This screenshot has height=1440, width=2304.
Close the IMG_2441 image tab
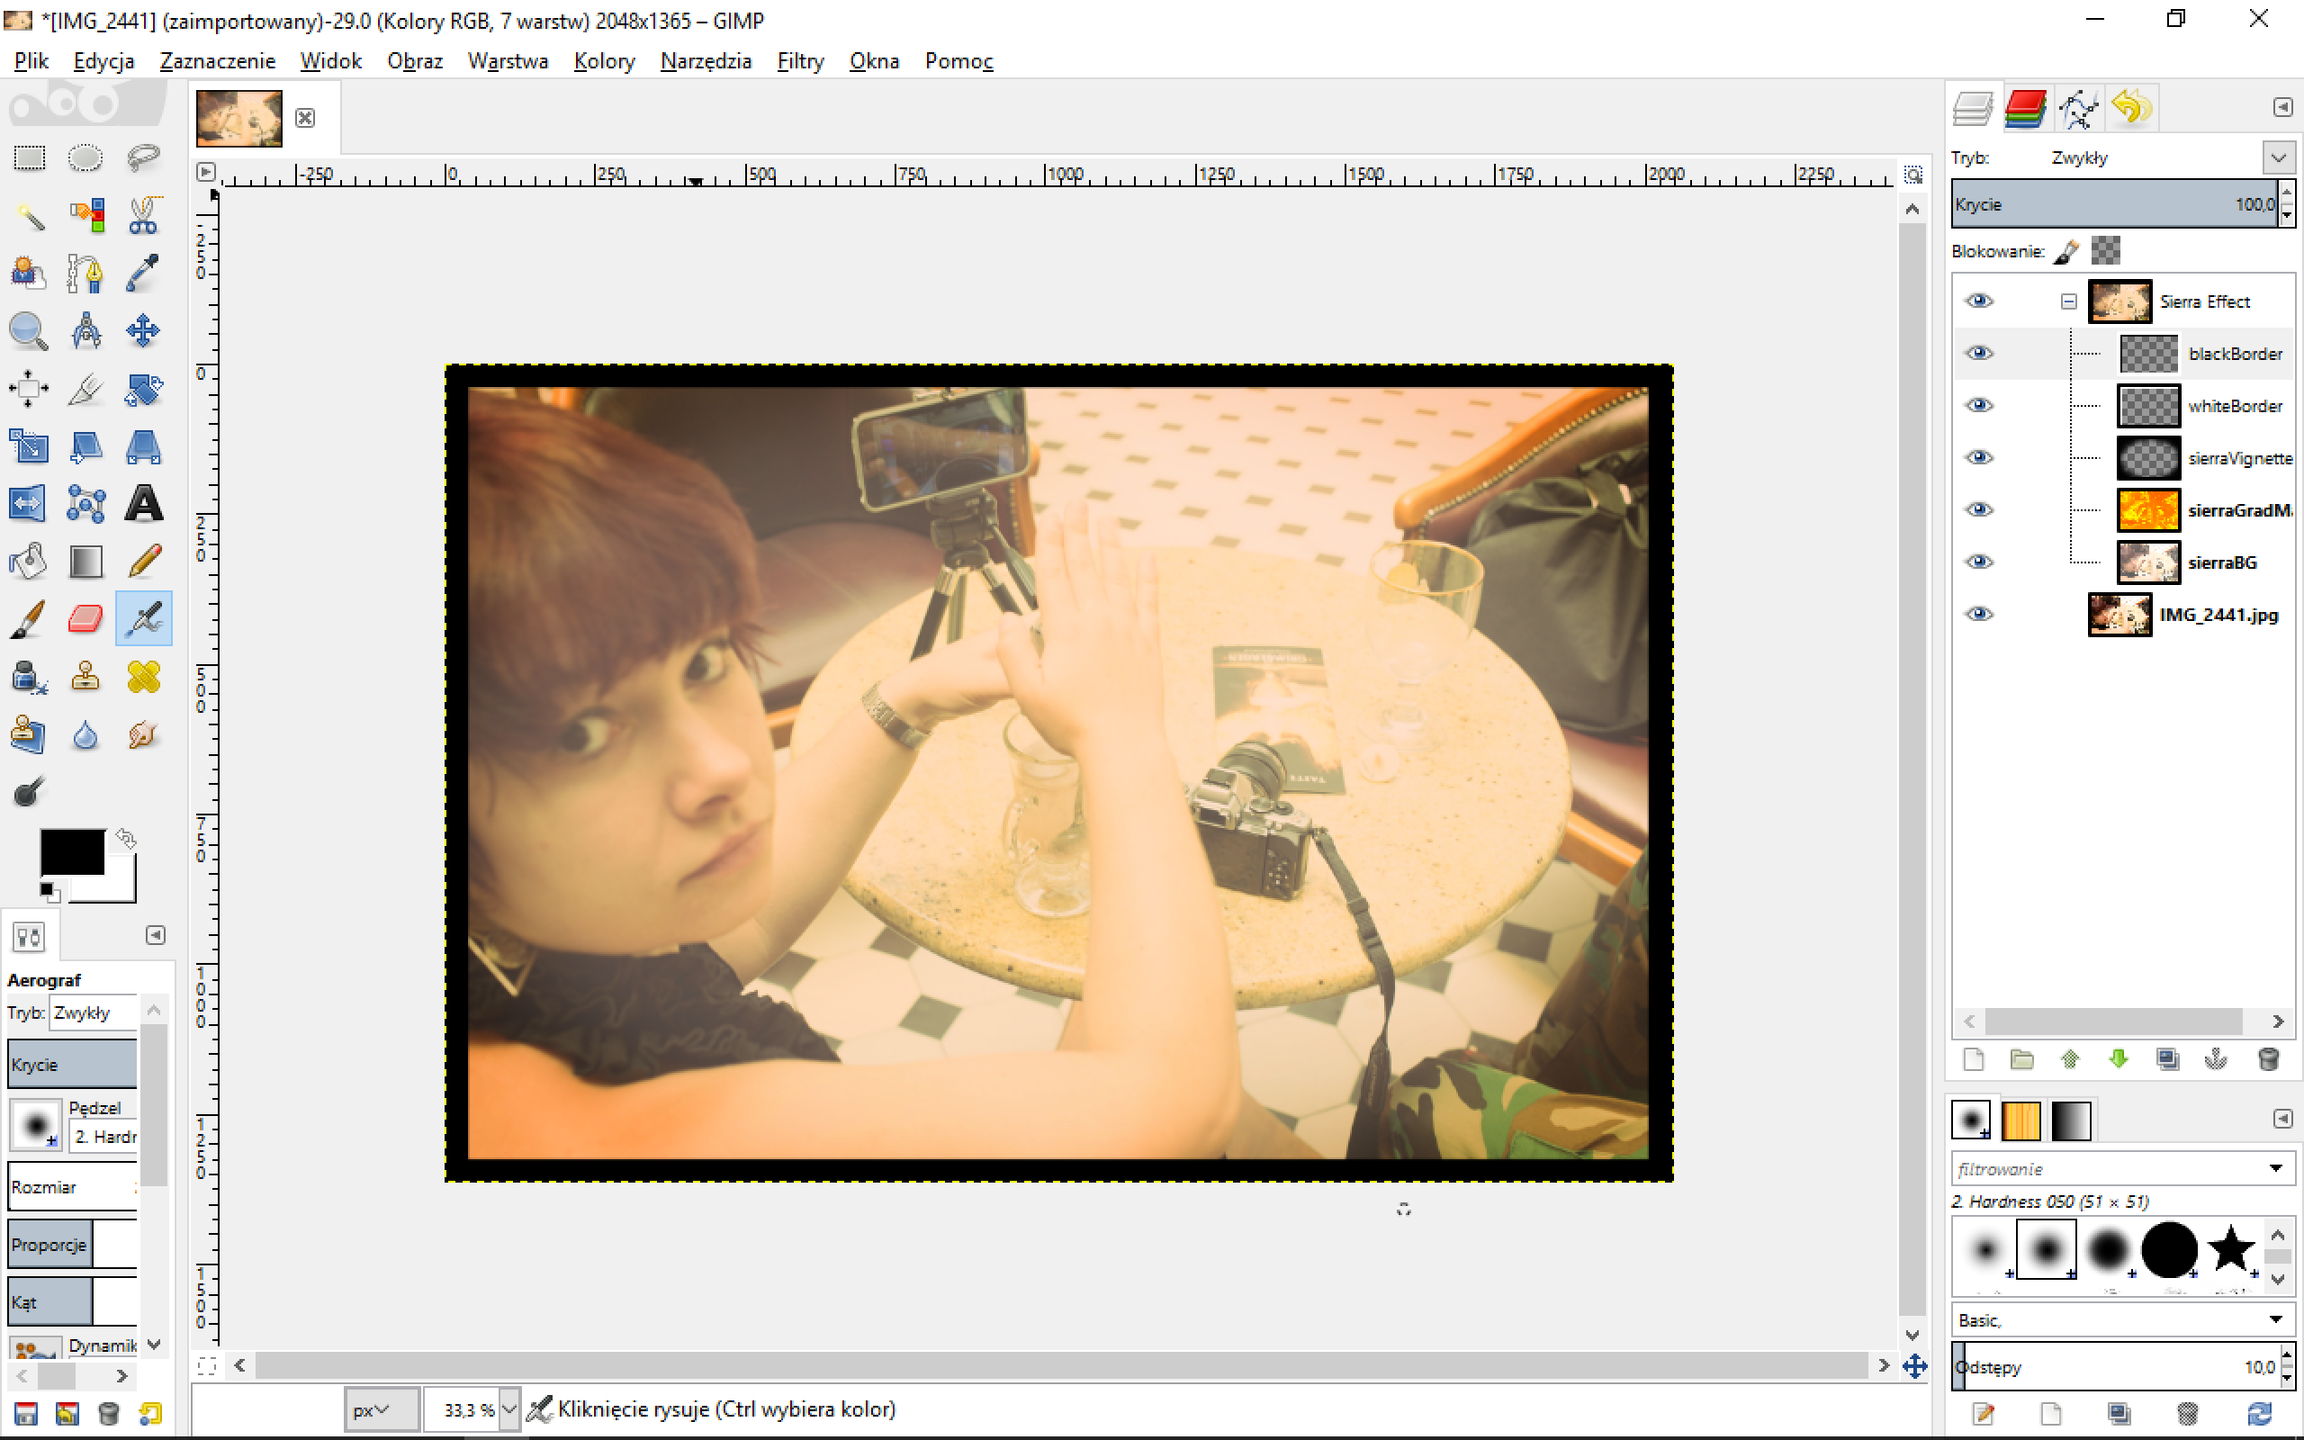(x=305, y=118)
